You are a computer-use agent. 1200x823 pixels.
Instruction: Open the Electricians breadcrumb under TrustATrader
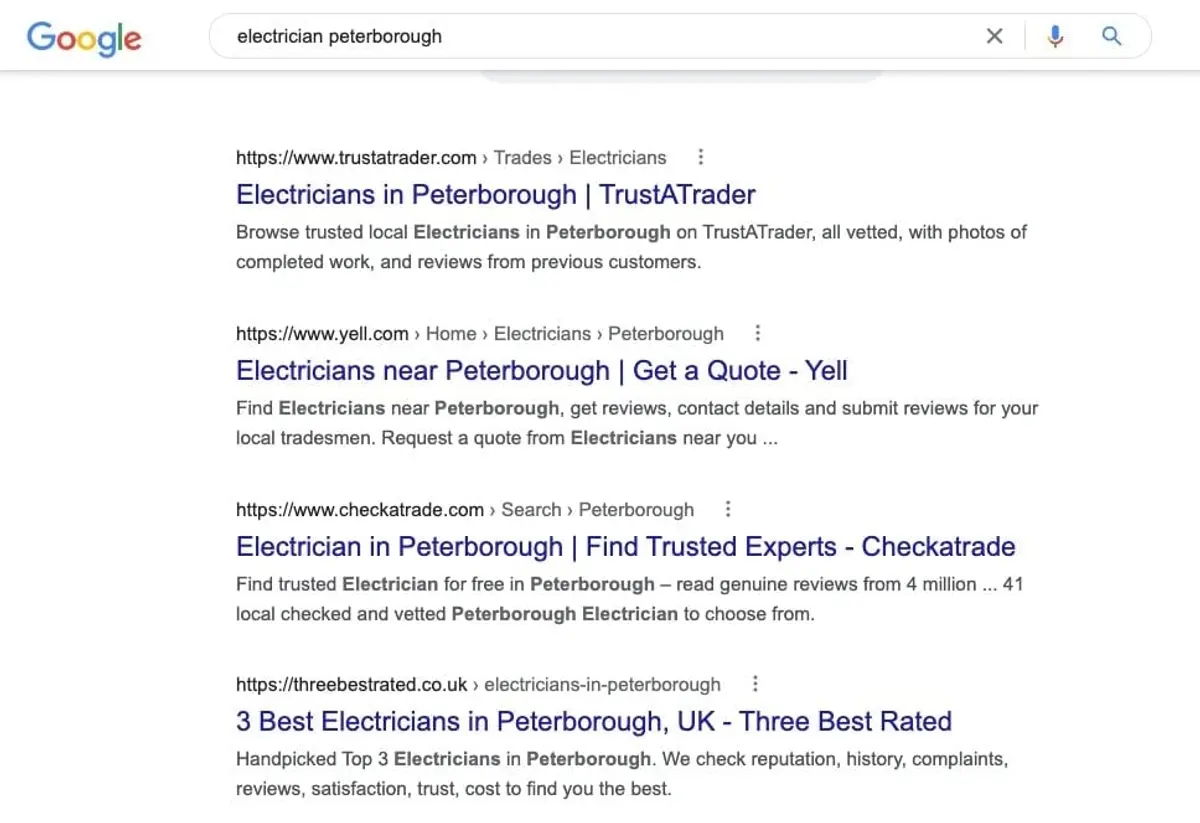tap(617, 157)
